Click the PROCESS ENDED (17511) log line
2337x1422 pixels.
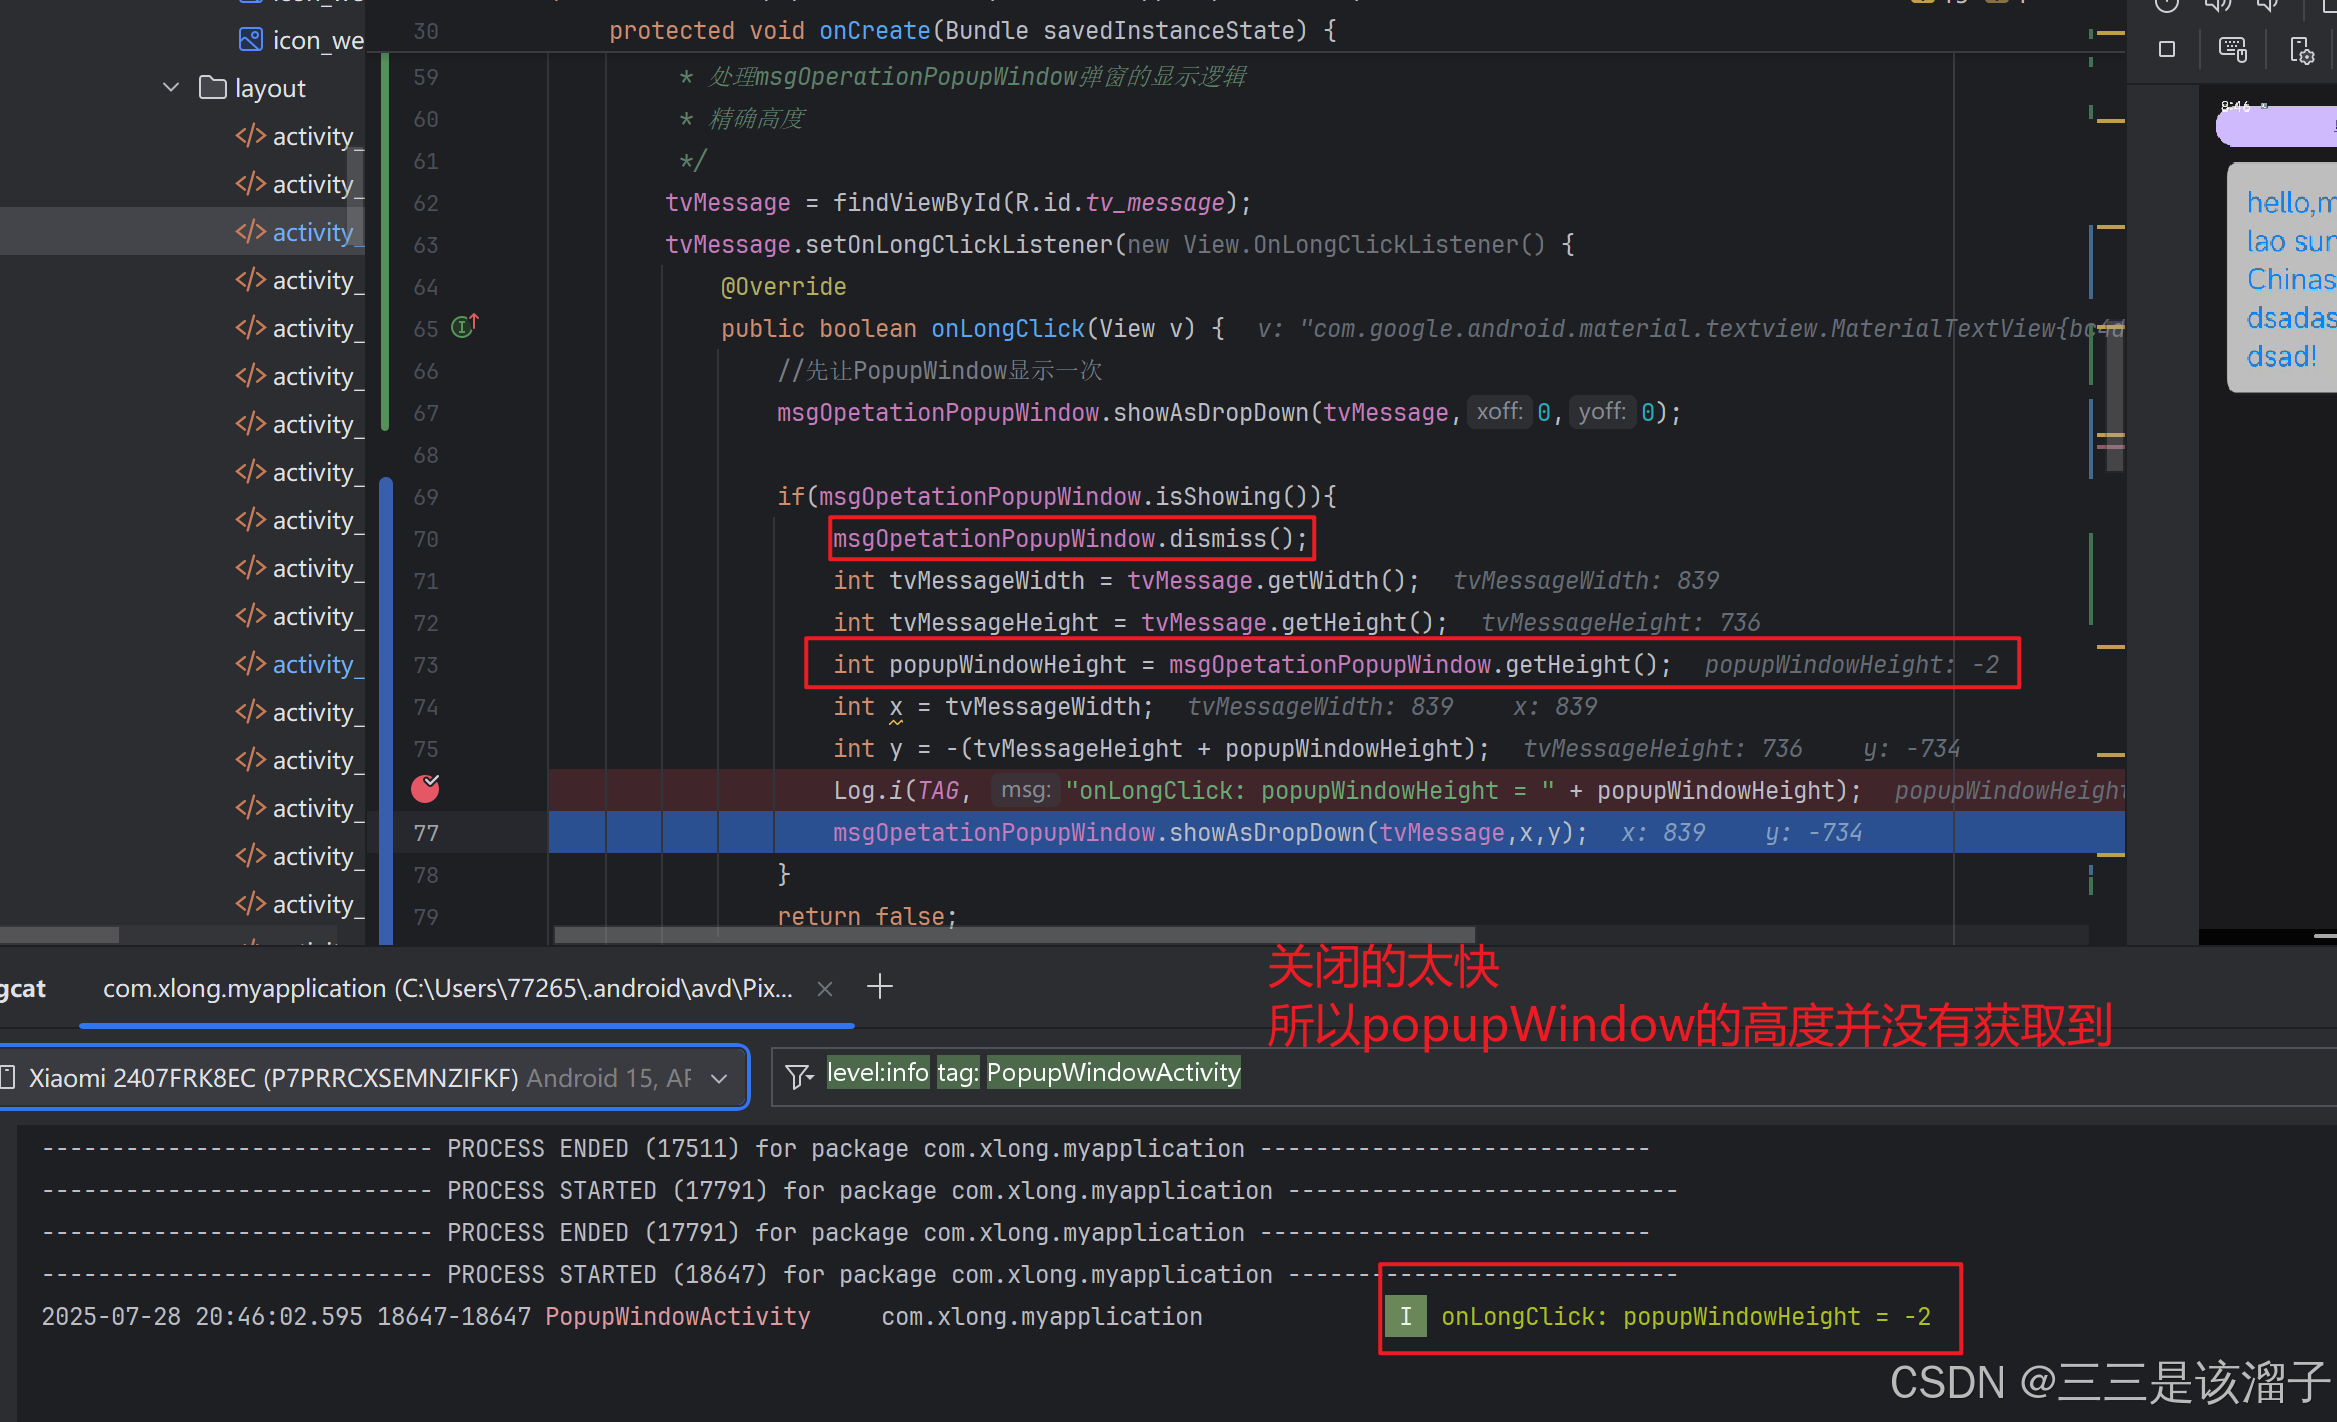pyautogui.click(x=846, y=1148)
